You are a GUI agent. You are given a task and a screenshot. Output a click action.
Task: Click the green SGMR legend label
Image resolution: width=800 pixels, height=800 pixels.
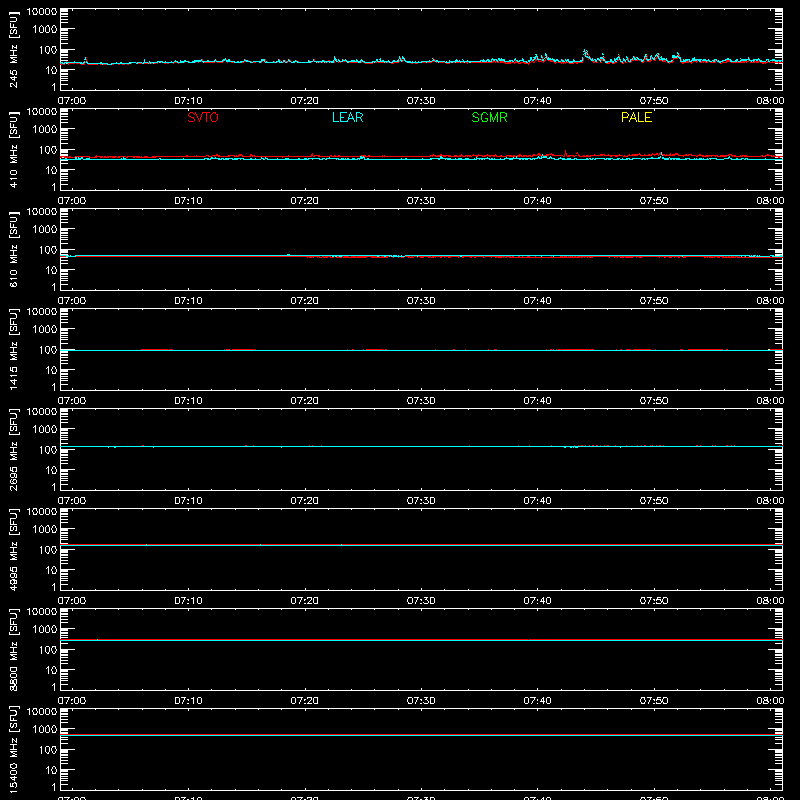click(x=489, y=117)
